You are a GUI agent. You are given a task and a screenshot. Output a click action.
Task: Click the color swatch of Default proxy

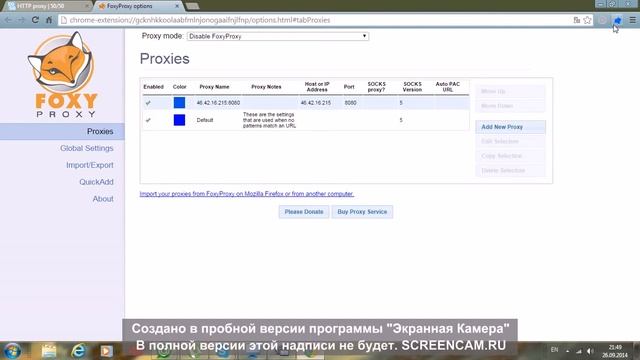pyautogui.click(x=179, y=120)
